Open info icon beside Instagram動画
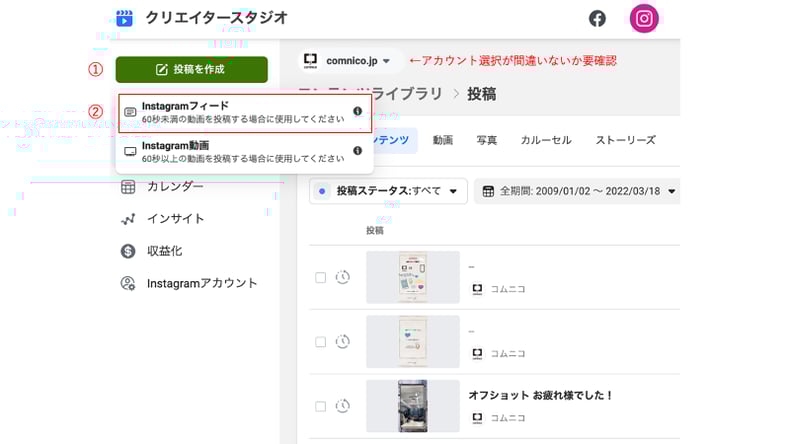The height and width of the screenshot is (444, 790). (x=358, y=151)
